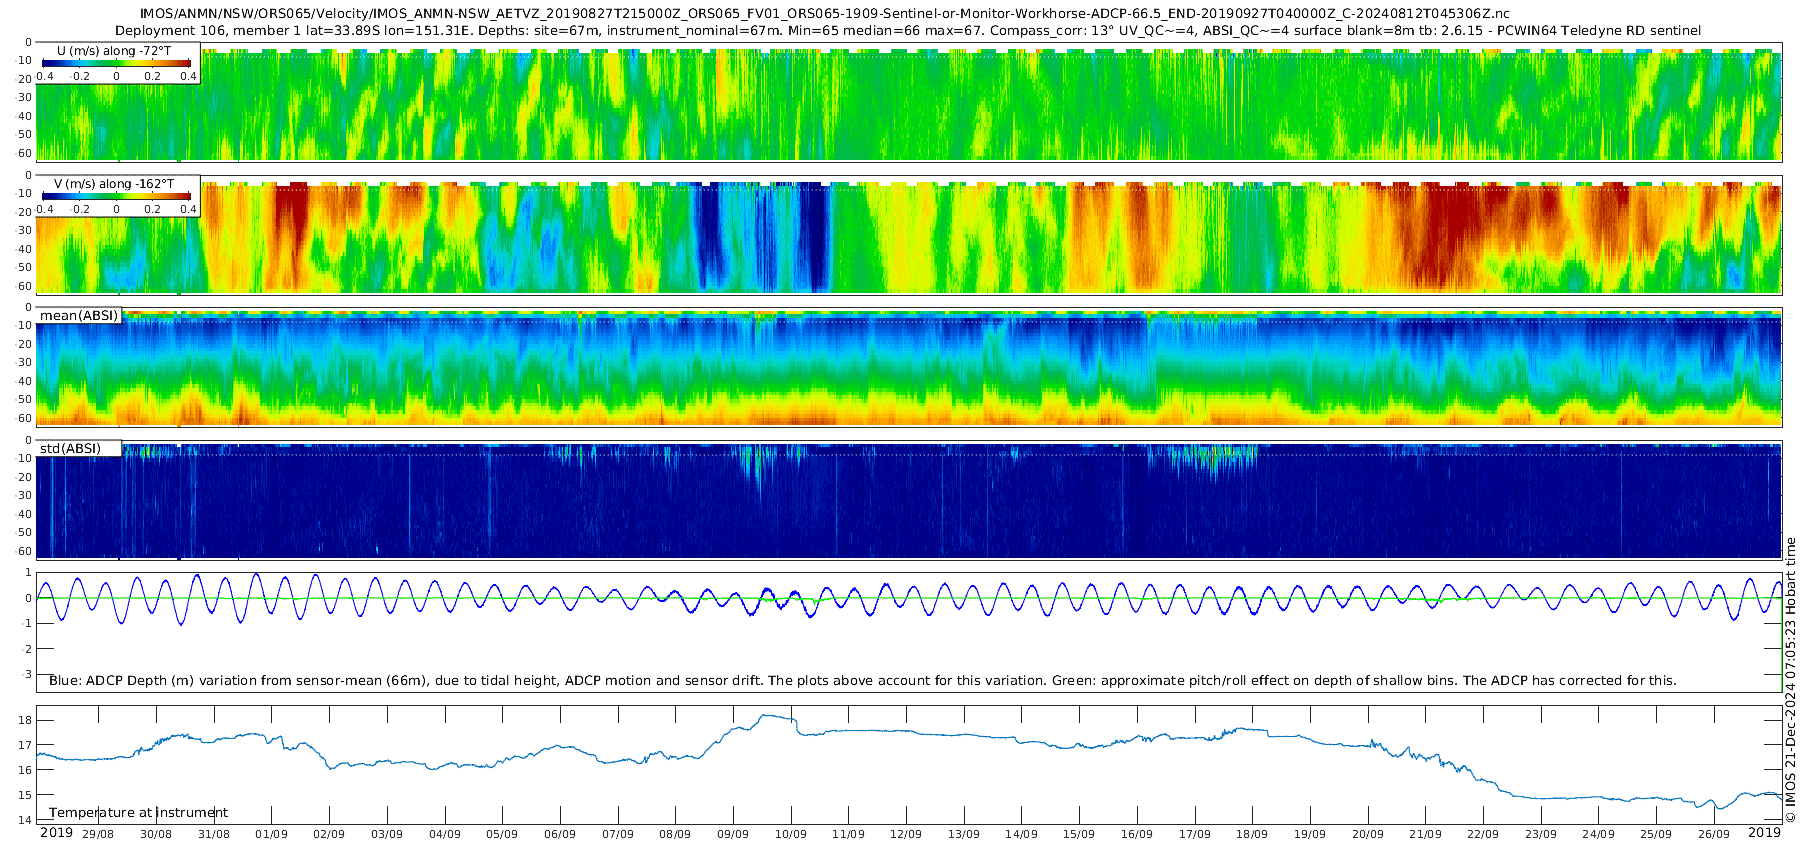Click the 18 tick on temperature axis
This screenshot has height=850, width=1800.
26,721
